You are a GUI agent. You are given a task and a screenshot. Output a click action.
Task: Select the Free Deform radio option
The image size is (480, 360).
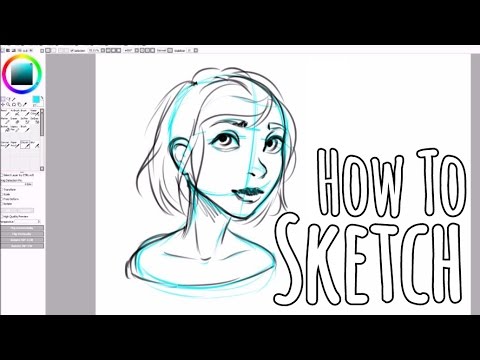tap(2, 199)
